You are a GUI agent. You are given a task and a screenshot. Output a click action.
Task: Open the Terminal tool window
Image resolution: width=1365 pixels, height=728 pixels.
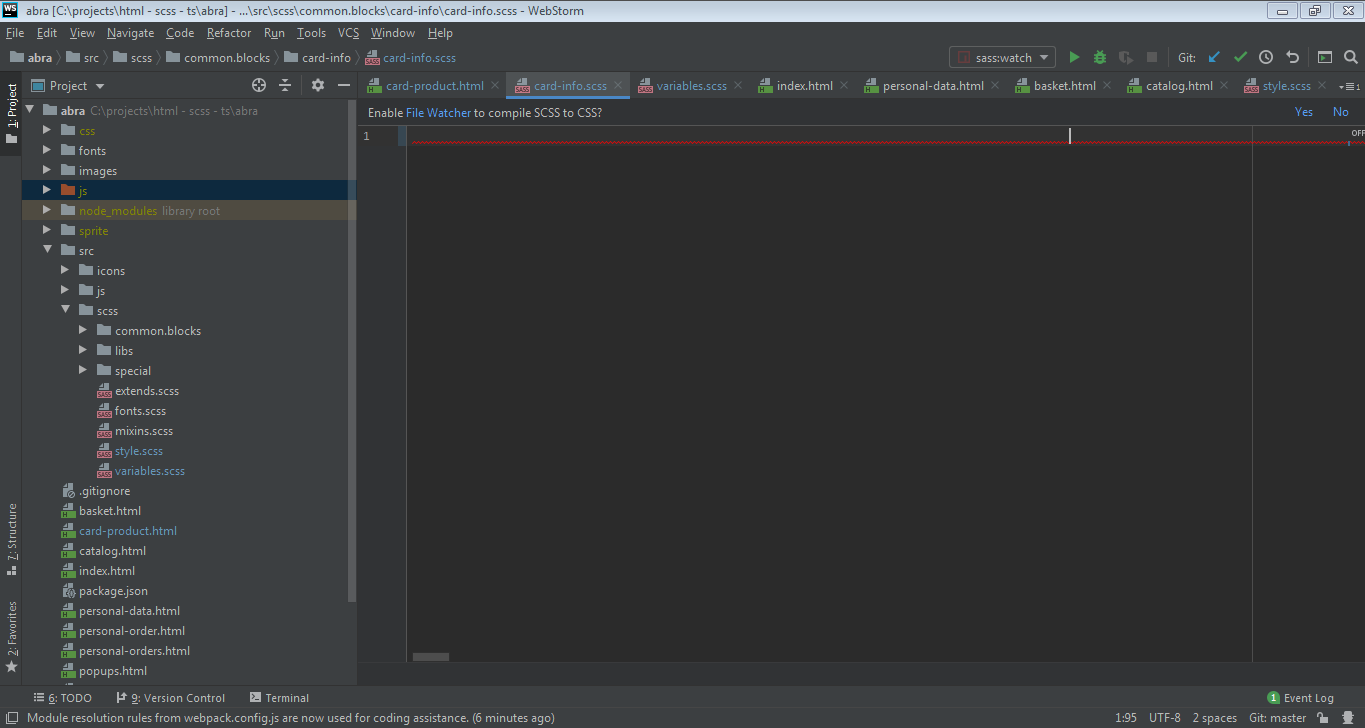tap(280, 698)
